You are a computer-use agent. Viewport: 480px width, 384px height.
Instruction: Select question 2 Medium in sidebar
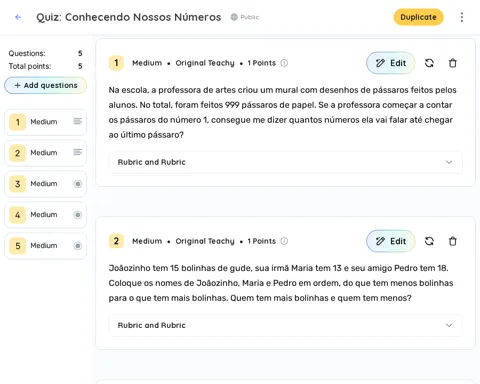pyautogui.click(x=45, y=153)
